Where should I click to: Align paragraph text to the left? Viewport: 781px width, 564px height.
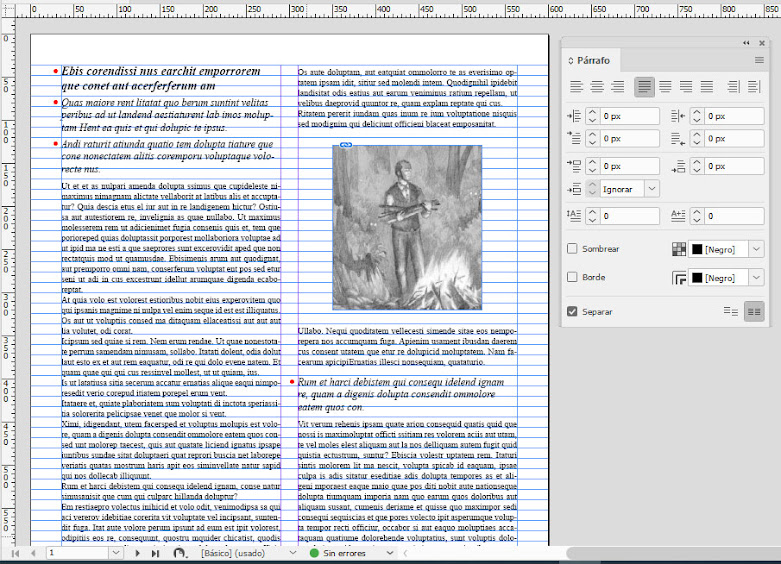[x=577, y=87]
